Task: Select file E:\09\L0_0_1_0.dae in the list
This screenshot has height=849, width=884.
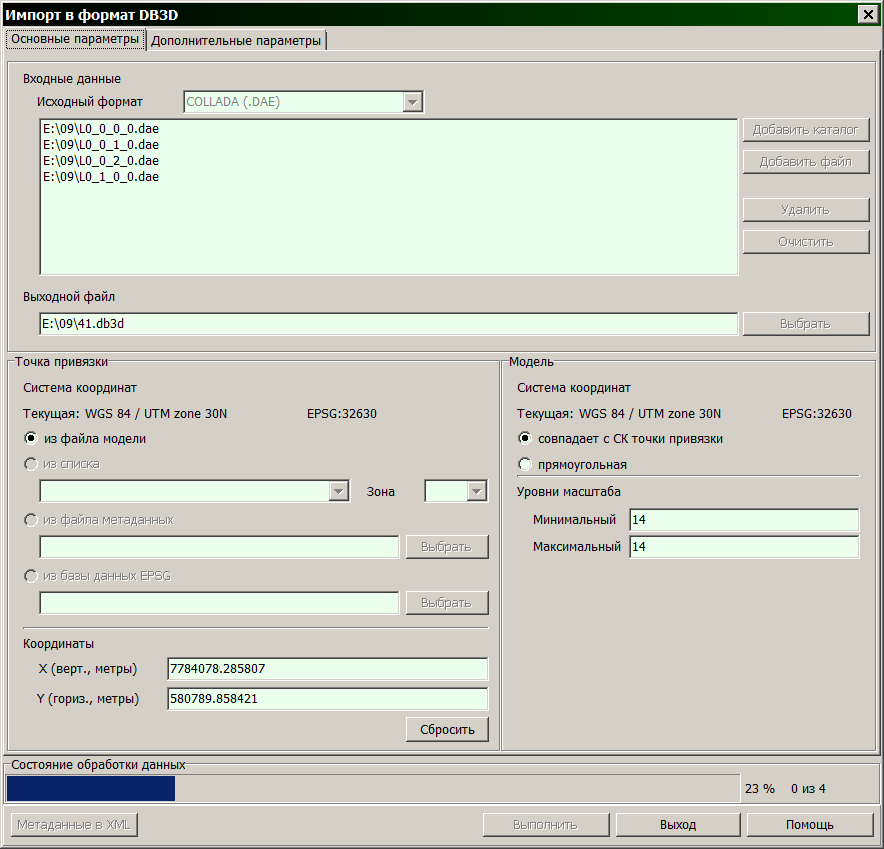Action: (x=100, y=145)
